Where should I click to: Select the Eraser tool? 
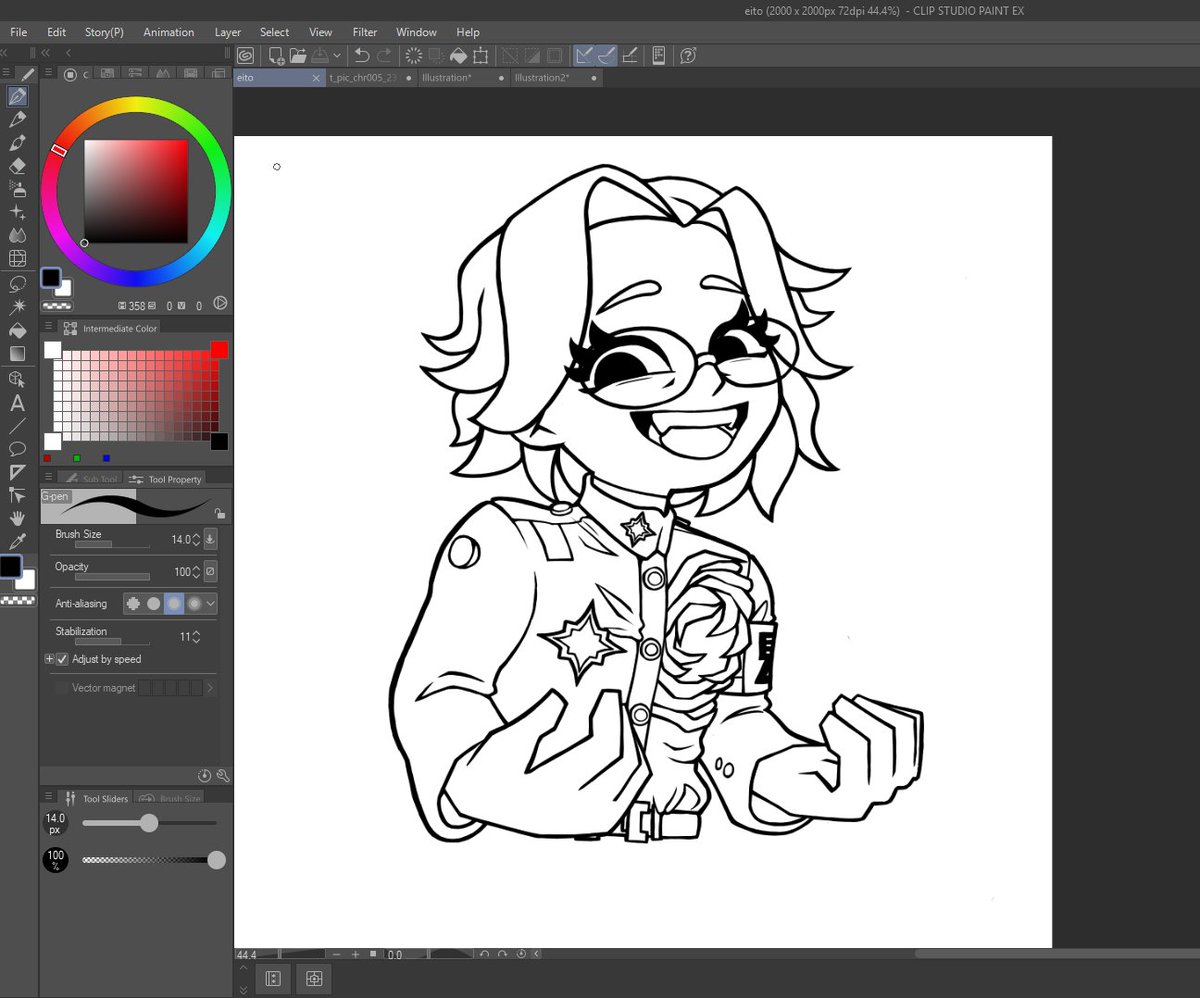[17, 166]
